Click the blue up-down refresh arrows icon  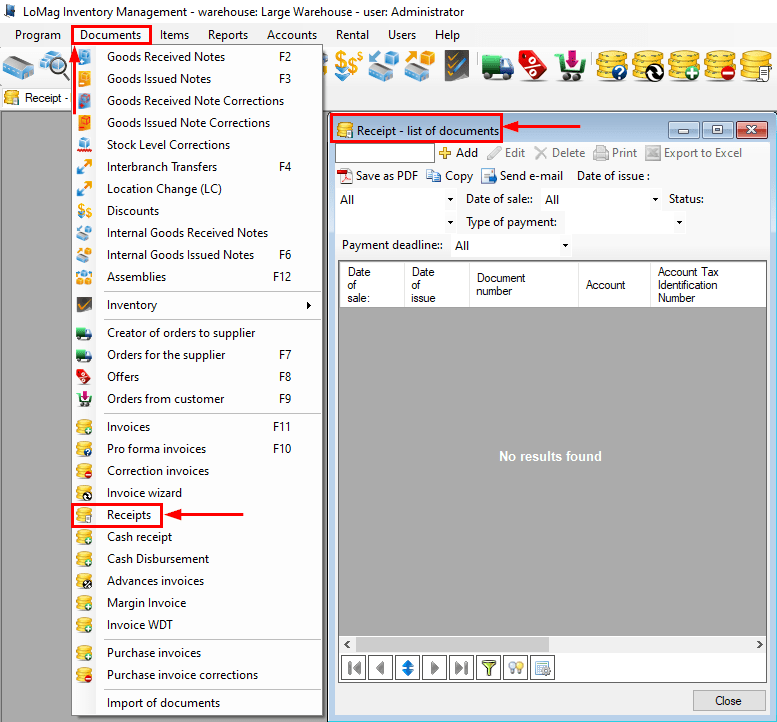point(407,668)
